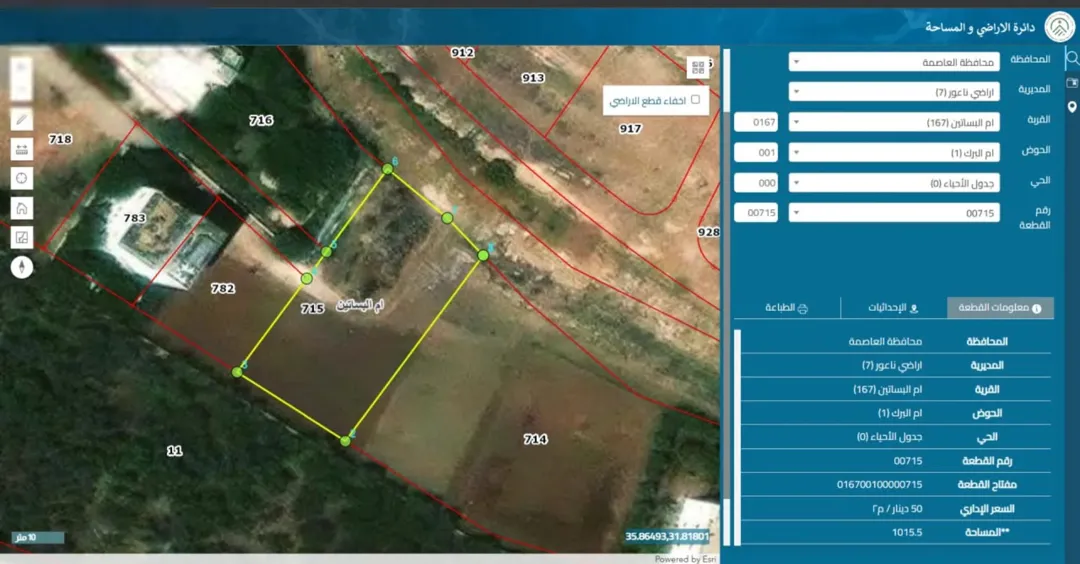Click the village code field 0167
Viewport: 1080px width, 564px height.
click(756, 123)
